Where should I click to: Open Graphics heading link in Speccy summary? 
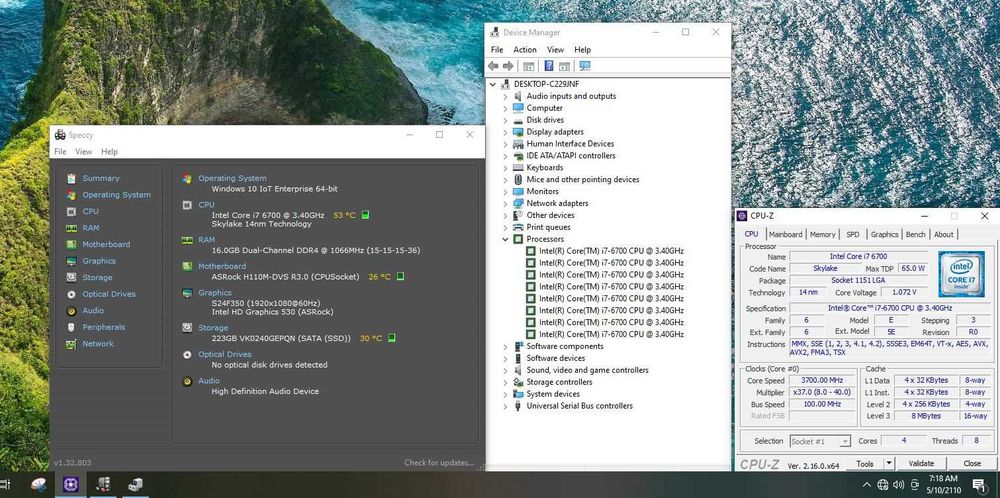(x=215, y=293)
